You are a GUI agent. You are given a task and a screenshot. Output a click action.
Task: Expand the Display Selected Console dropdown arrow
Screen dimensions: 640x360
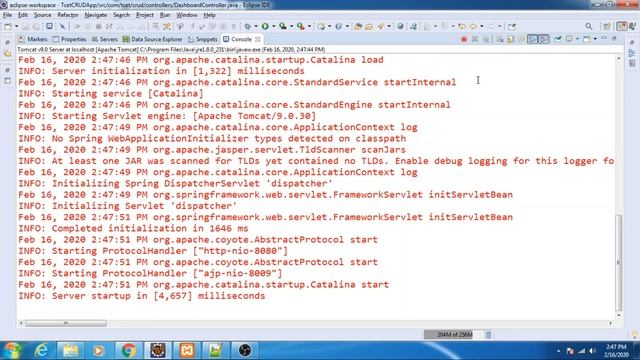tap(577, 39)
